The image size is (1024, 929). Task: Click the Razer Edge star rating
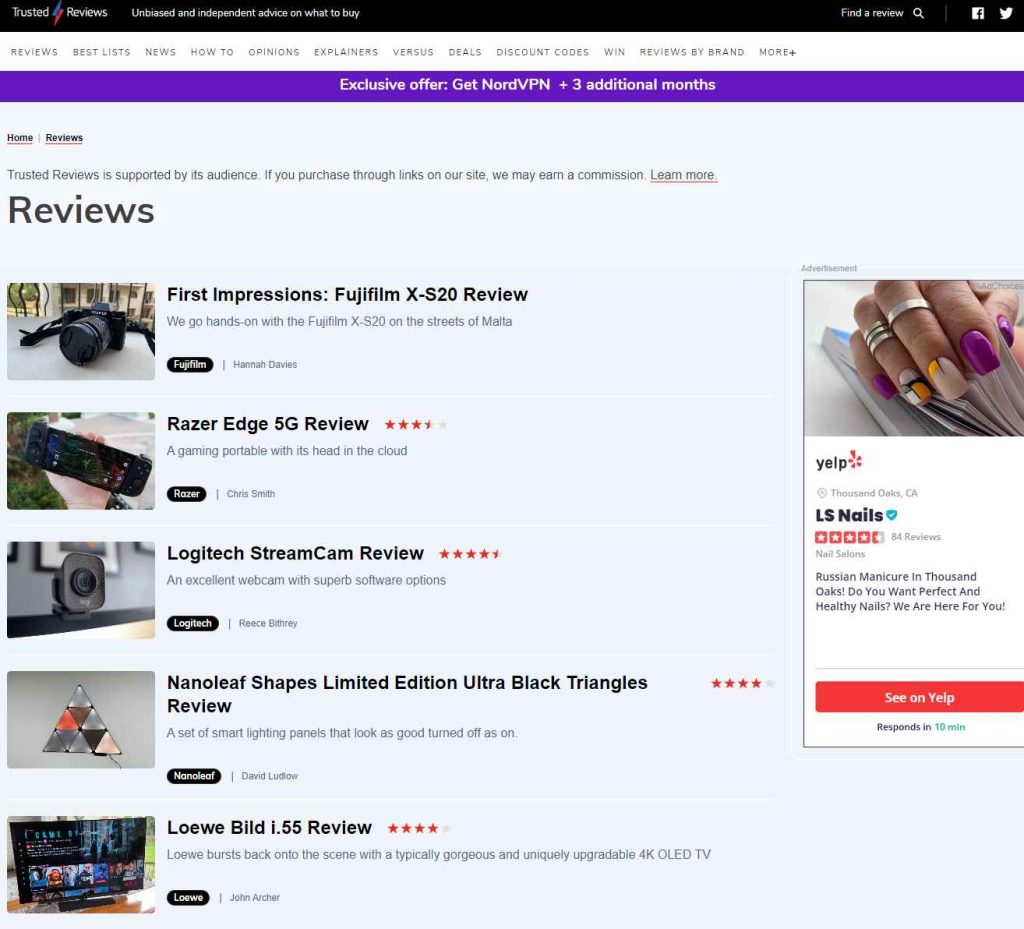[x=416, y=424]
